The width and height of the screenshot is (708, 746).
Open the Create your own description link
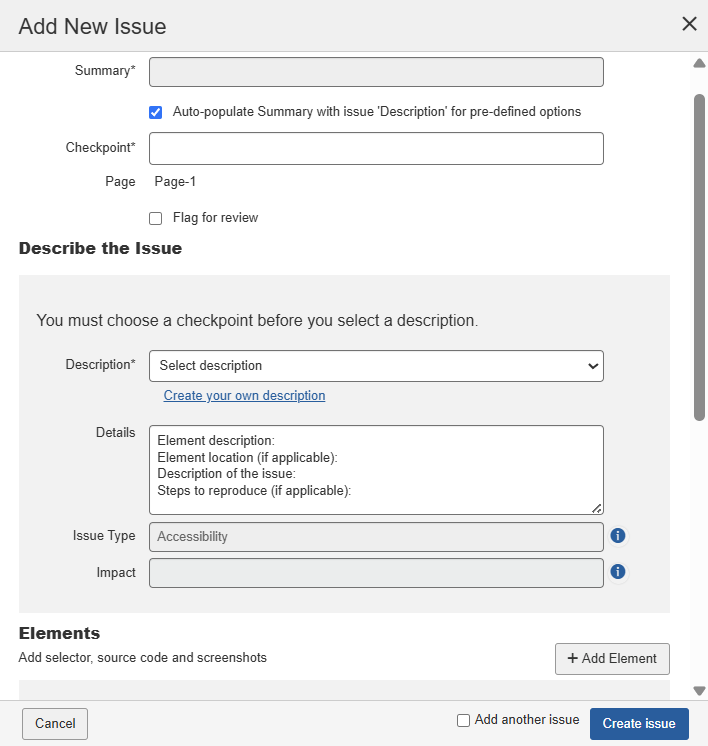244,395
